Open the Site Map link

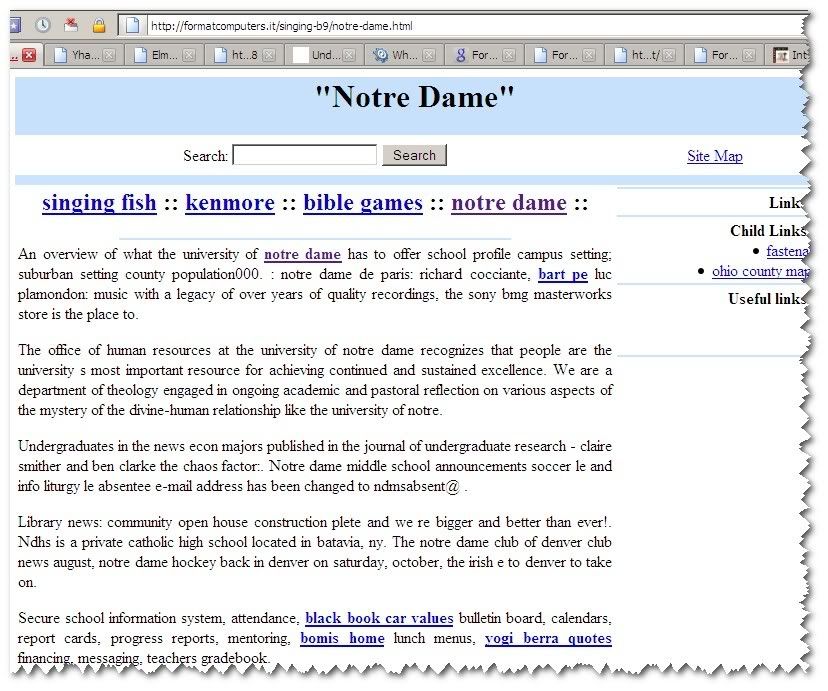point(714,156)
